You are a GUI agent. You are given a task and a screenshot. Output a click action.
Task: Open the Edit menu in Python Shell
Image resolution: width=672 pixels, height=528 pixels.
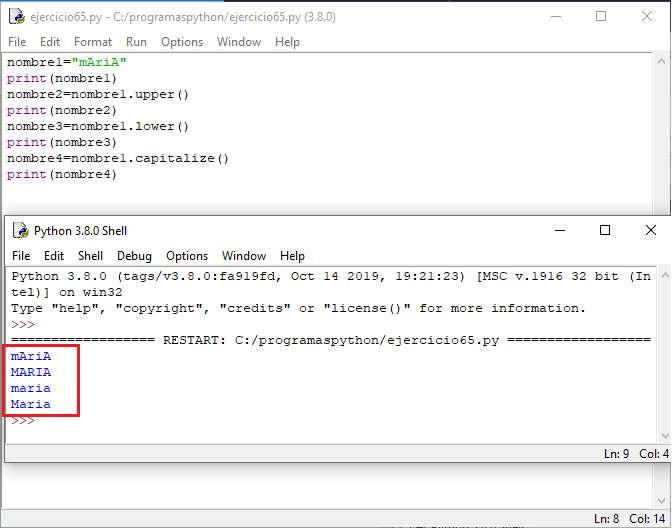(54, 256)
